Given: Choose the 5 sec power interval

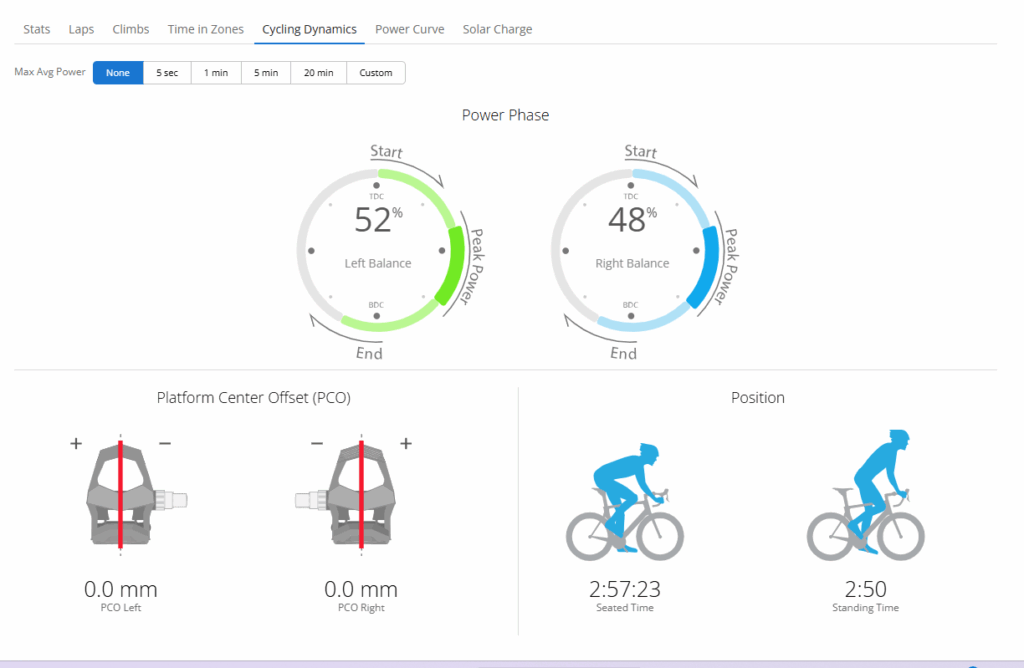Looking at the screenshot, I should (x=167, y=73).
